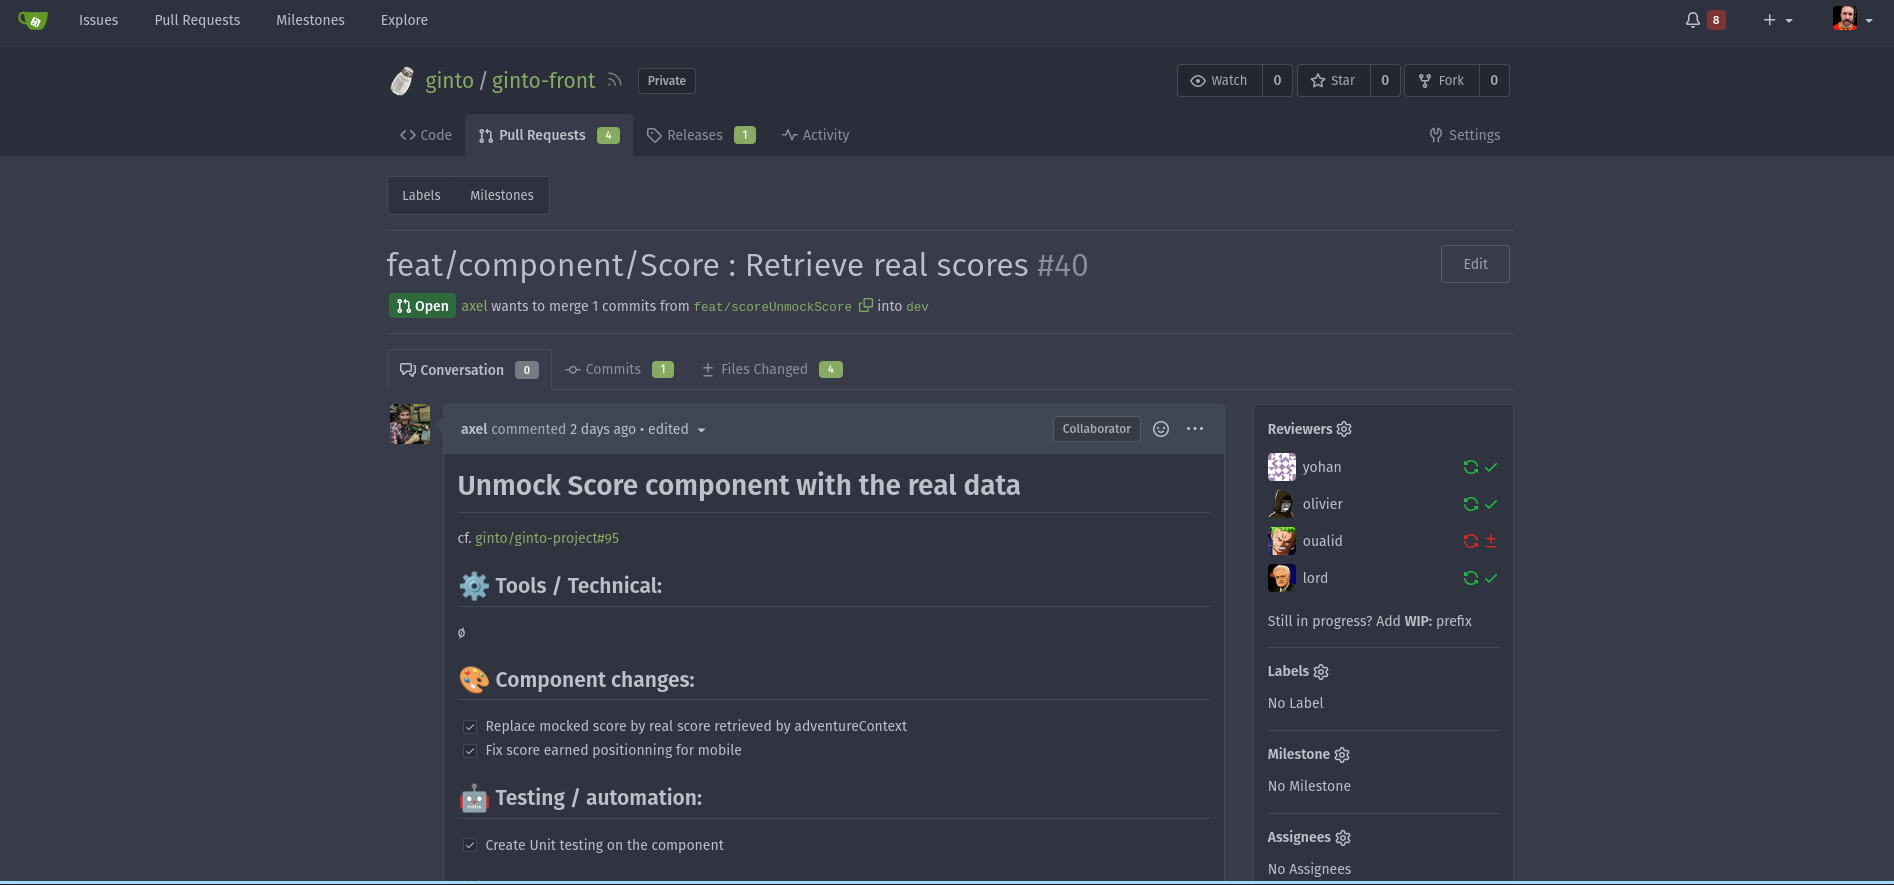Image resolution: width=1894 pixels, height=885 pixels.
Task: Expand the create new plus dropdown
Action: (x=1777, y=20)
